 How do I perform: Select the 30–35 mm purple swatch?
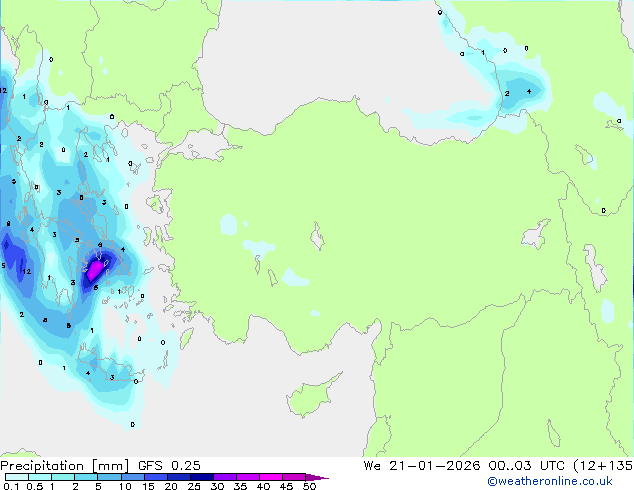[224, 477]
